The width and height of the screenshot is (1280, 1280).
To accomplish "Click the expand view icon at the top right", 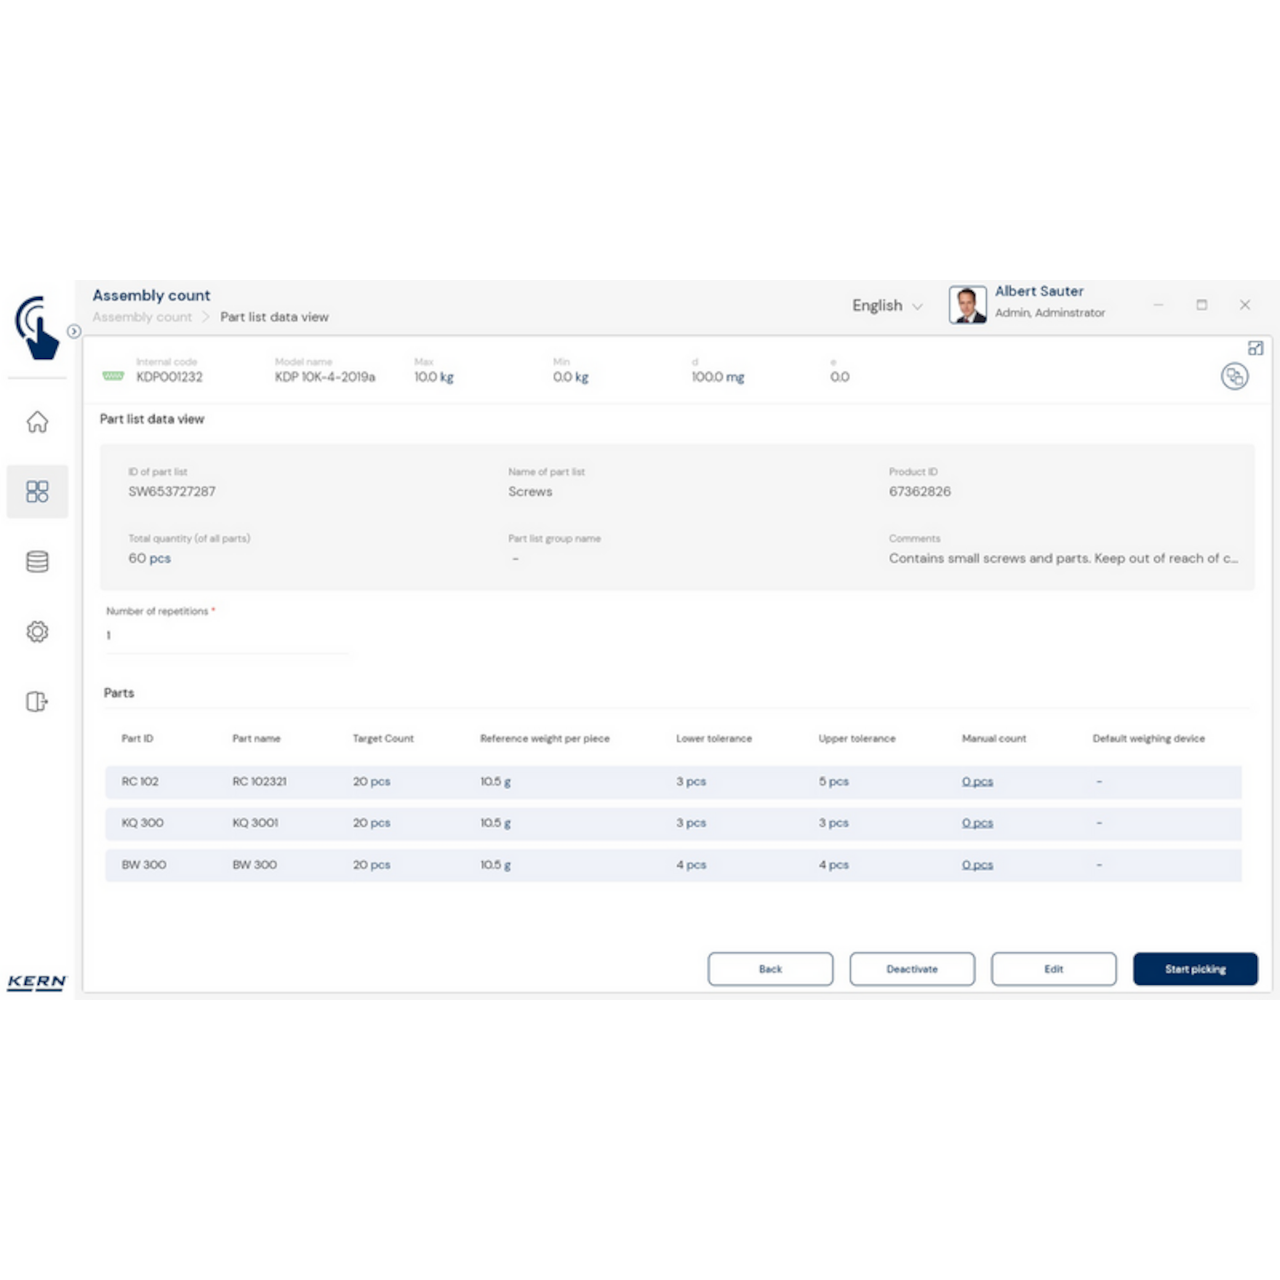I will (x=1257, y=347).
